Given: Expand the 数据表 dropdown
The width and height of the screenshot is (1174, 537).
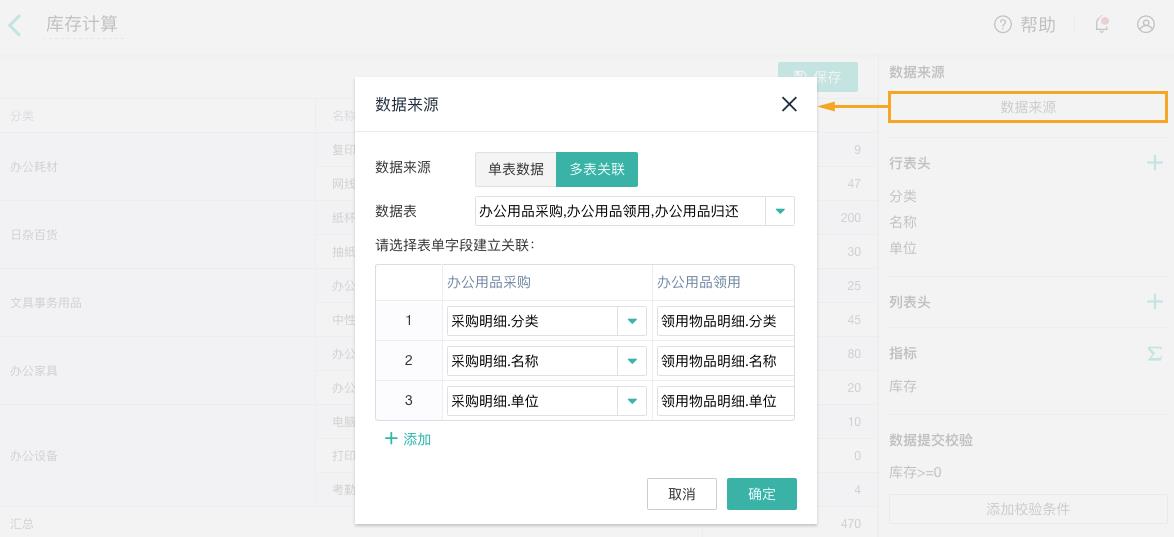Looking at the screenshot, I should [780, 211].
